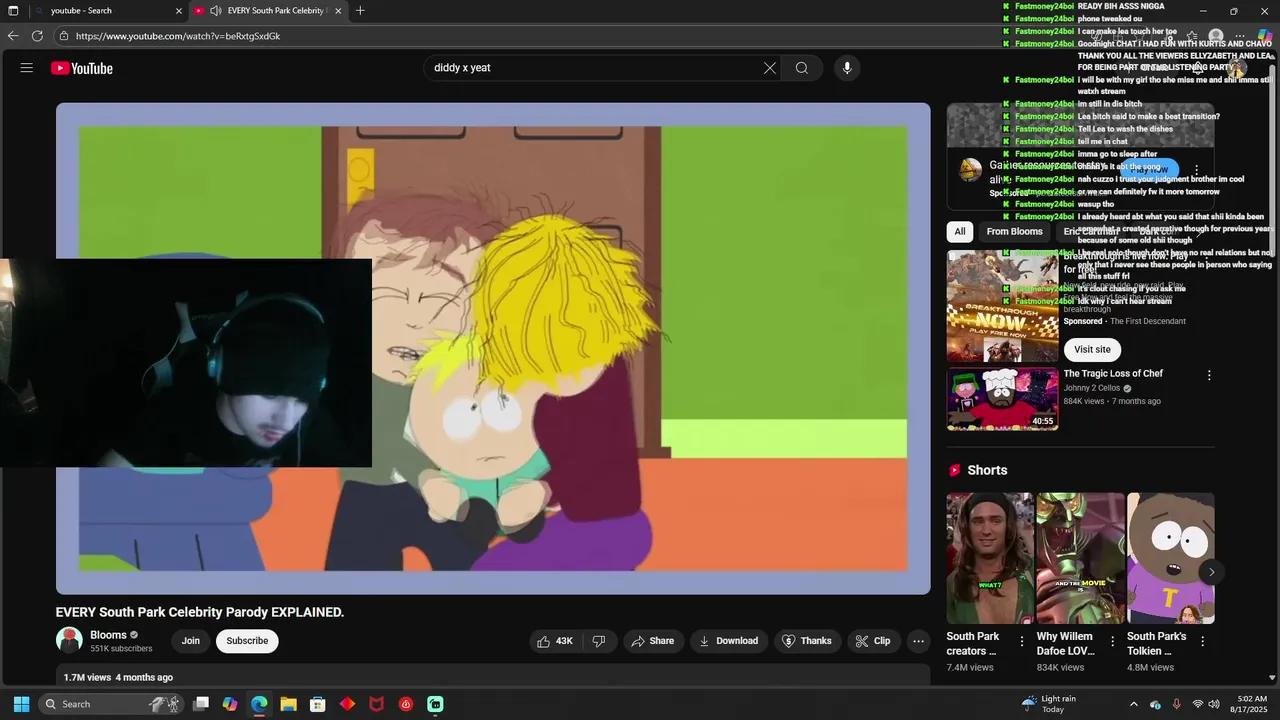Screen dimensions: 1280x720
Task: Open Sponsored ad options ellipsis in sidebar
Action: pyautogui.click(x=1197, y=169)
